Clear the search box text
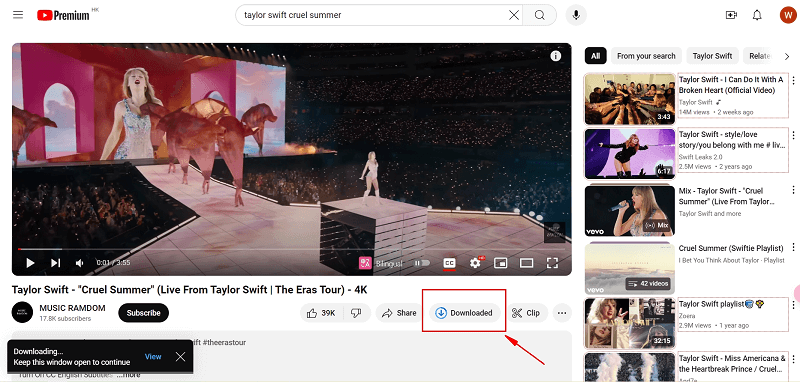Screen dimensions: 800x382 514,15
